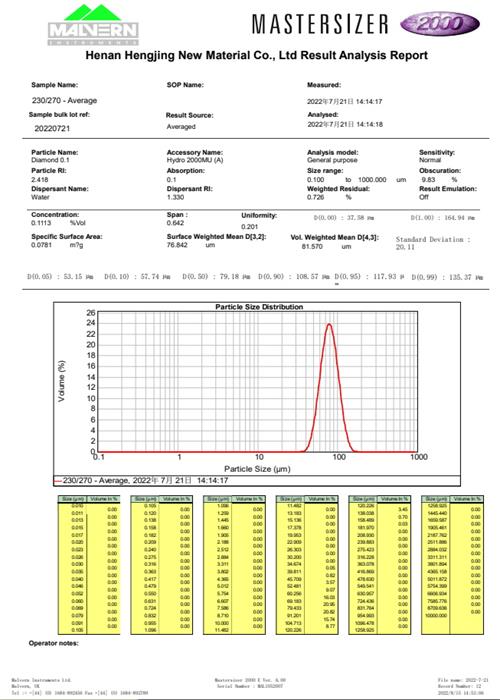
Task: Click the 'Particle Size Distribution' chart title
Action: pos(259,307)
